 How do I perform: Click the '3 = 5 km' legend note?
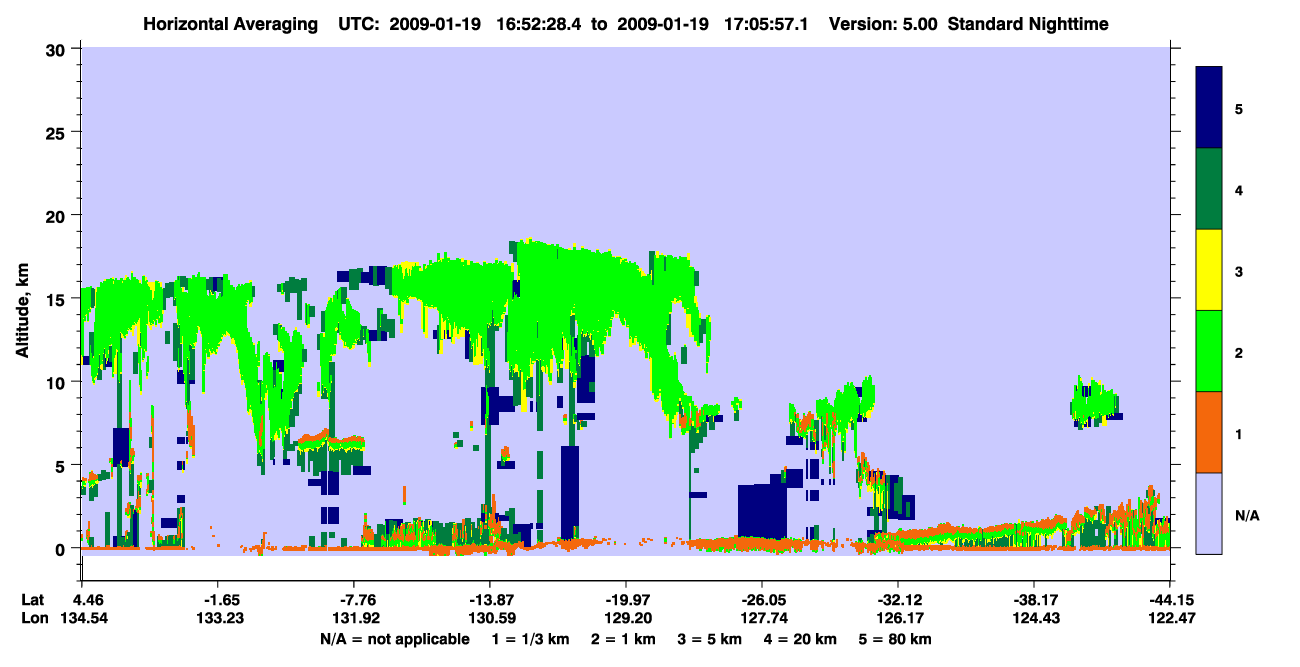(709, 638)
